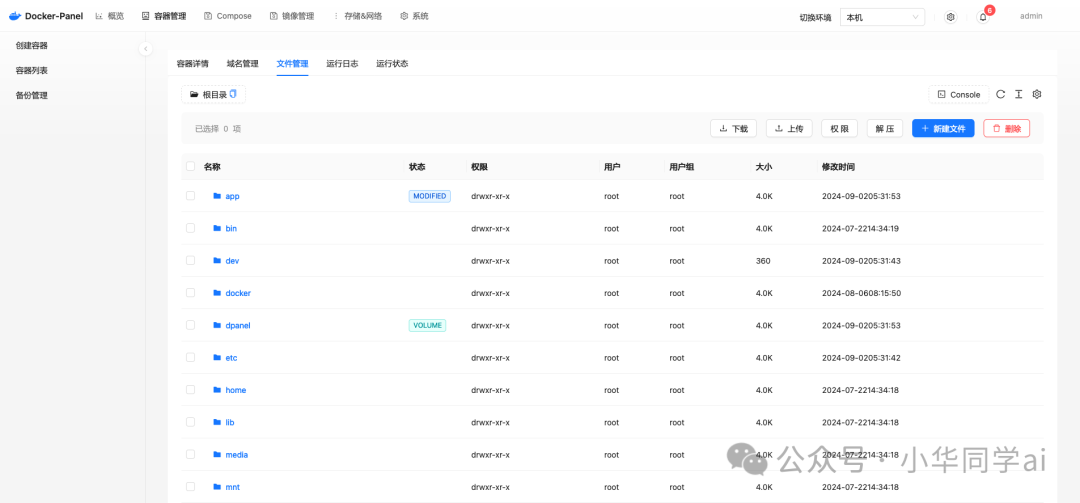
Task: Click the 根目录 breadcrumb button
Action: click(x=214, y=94)
